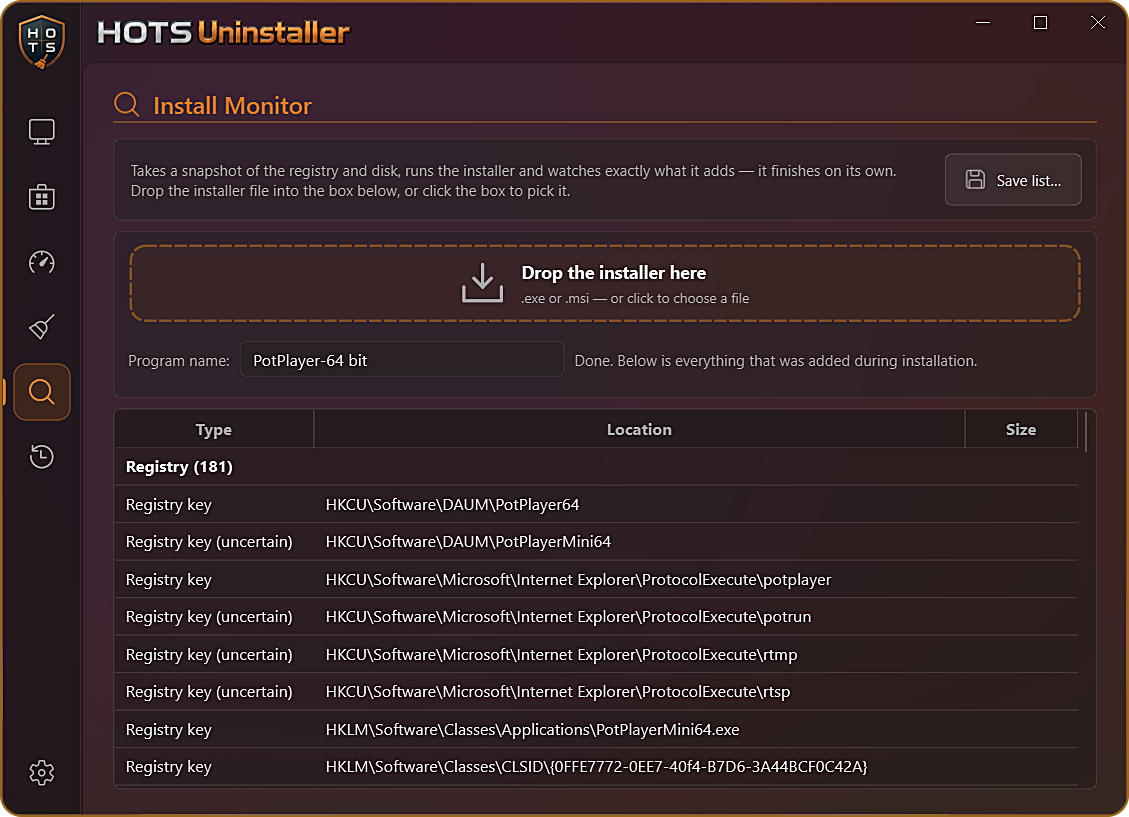Click the Drop the installer here box
Screen dimensions: 1129x817
pyautogui.click(x=605, y=283)
